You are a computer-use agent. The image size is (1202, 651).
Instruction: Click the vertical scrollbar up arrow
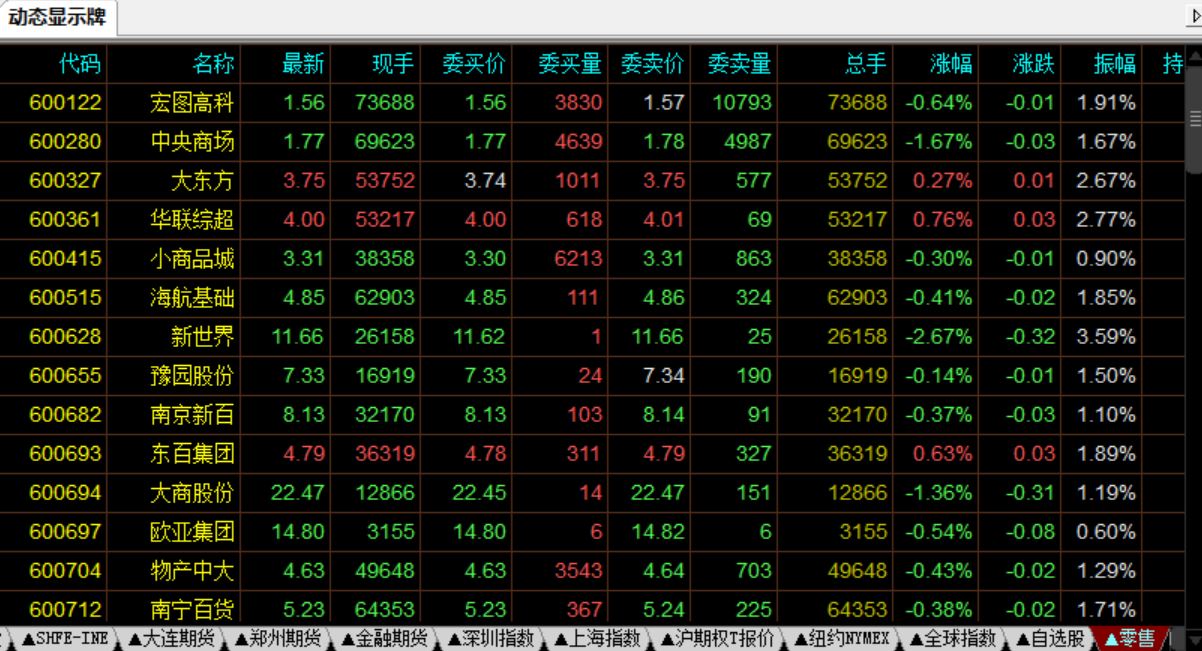click(1193, 56)
